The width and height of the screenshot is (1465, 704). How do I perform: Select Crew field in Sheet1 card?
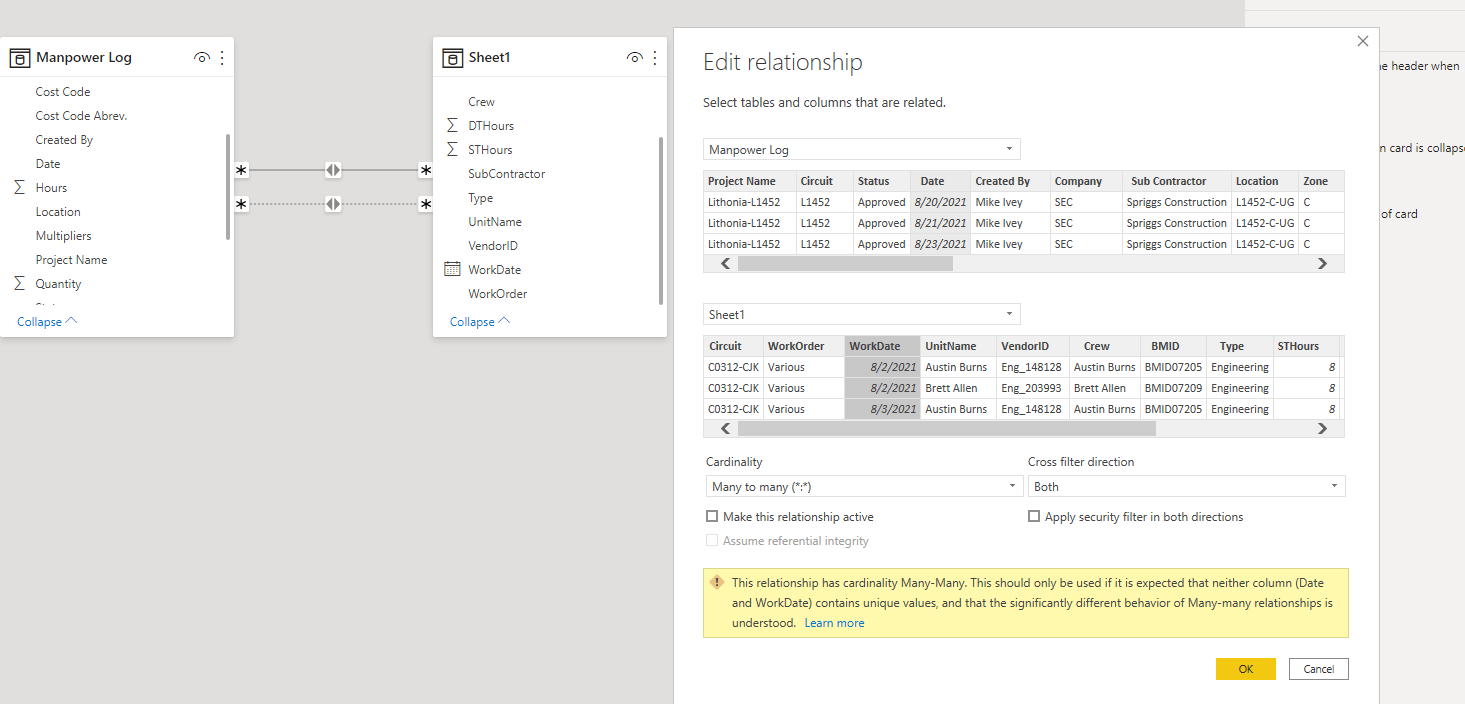[x=481, y=102]
